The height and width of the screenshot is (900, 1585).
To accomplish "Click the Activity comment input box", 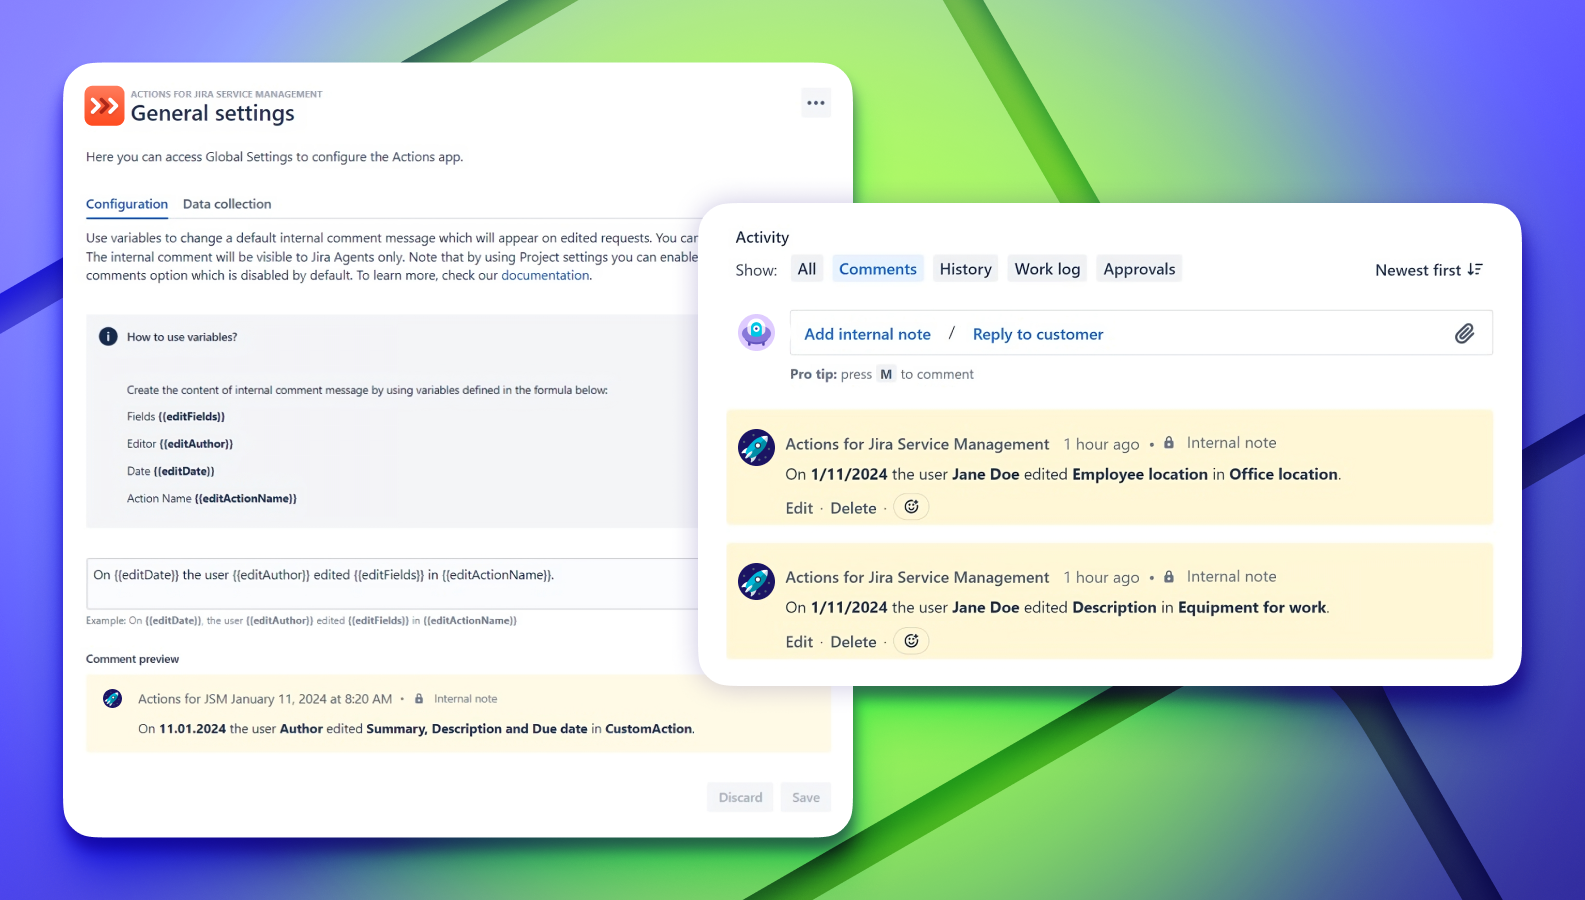I will click(x=1141, y=333).
